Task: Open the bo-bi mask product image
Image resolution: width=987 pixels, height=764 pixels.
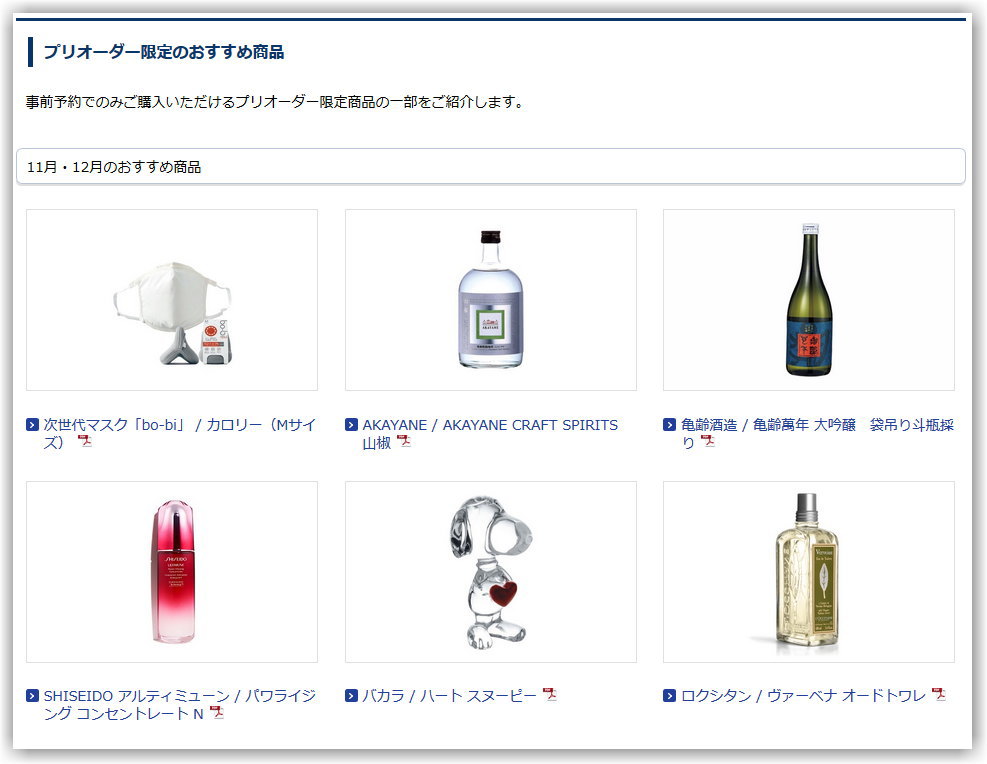Action: pyautogui.click(x=172, y=300)
